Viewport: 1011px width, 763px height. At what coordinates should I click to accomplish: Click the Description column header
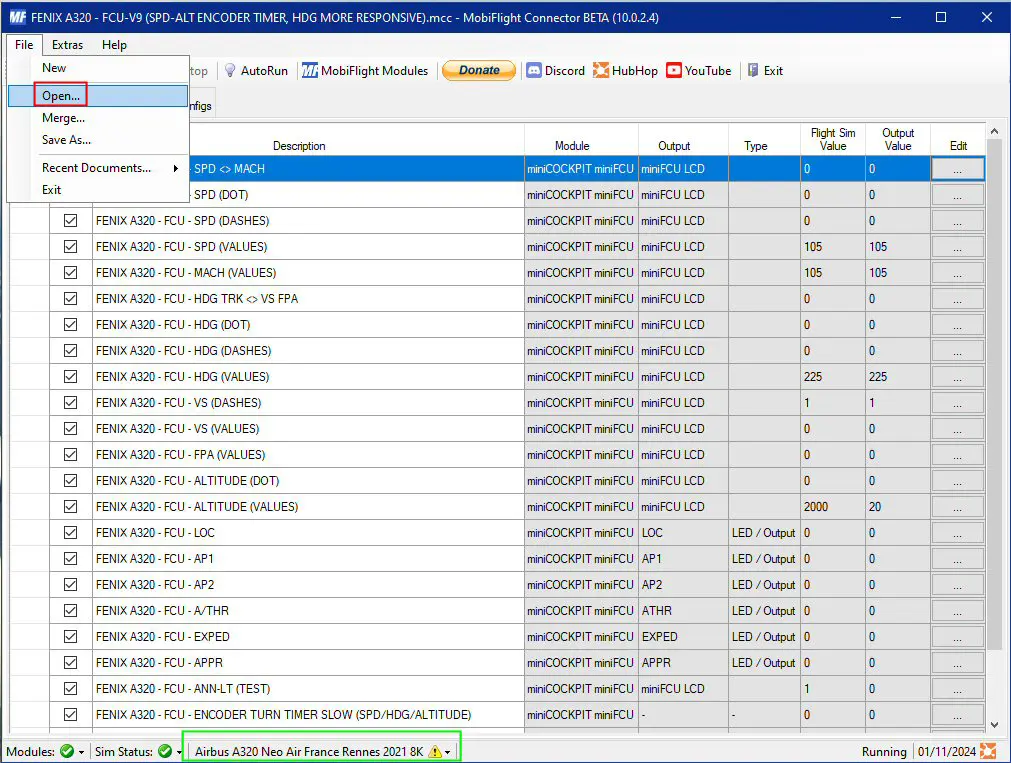(299, 146)
